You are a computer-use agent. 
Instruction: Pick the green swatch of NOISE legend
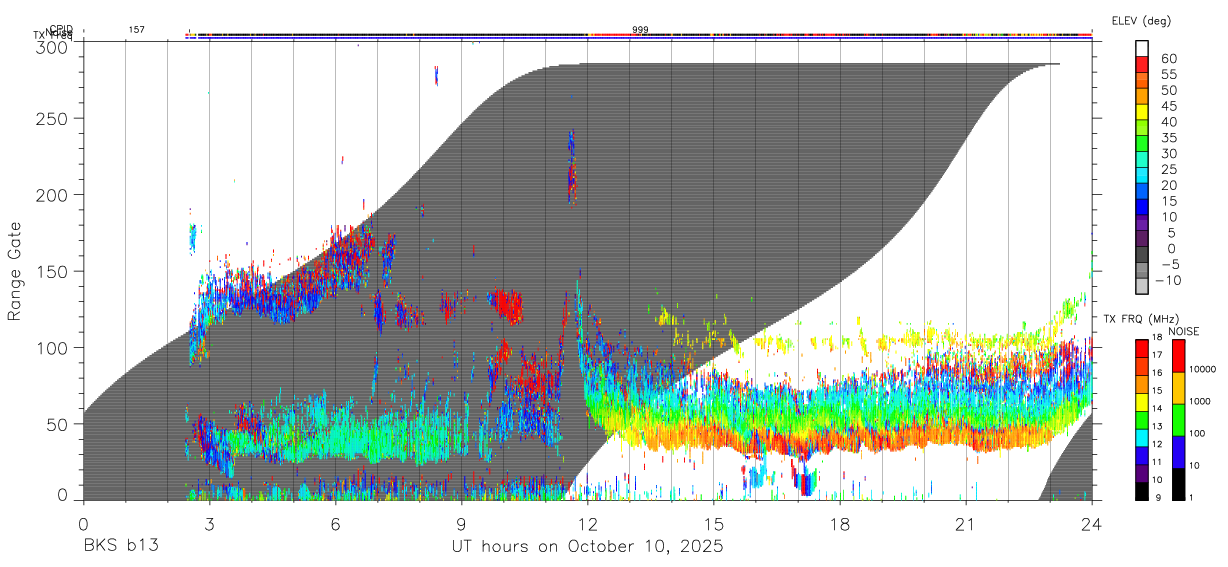pos(1178,420)
